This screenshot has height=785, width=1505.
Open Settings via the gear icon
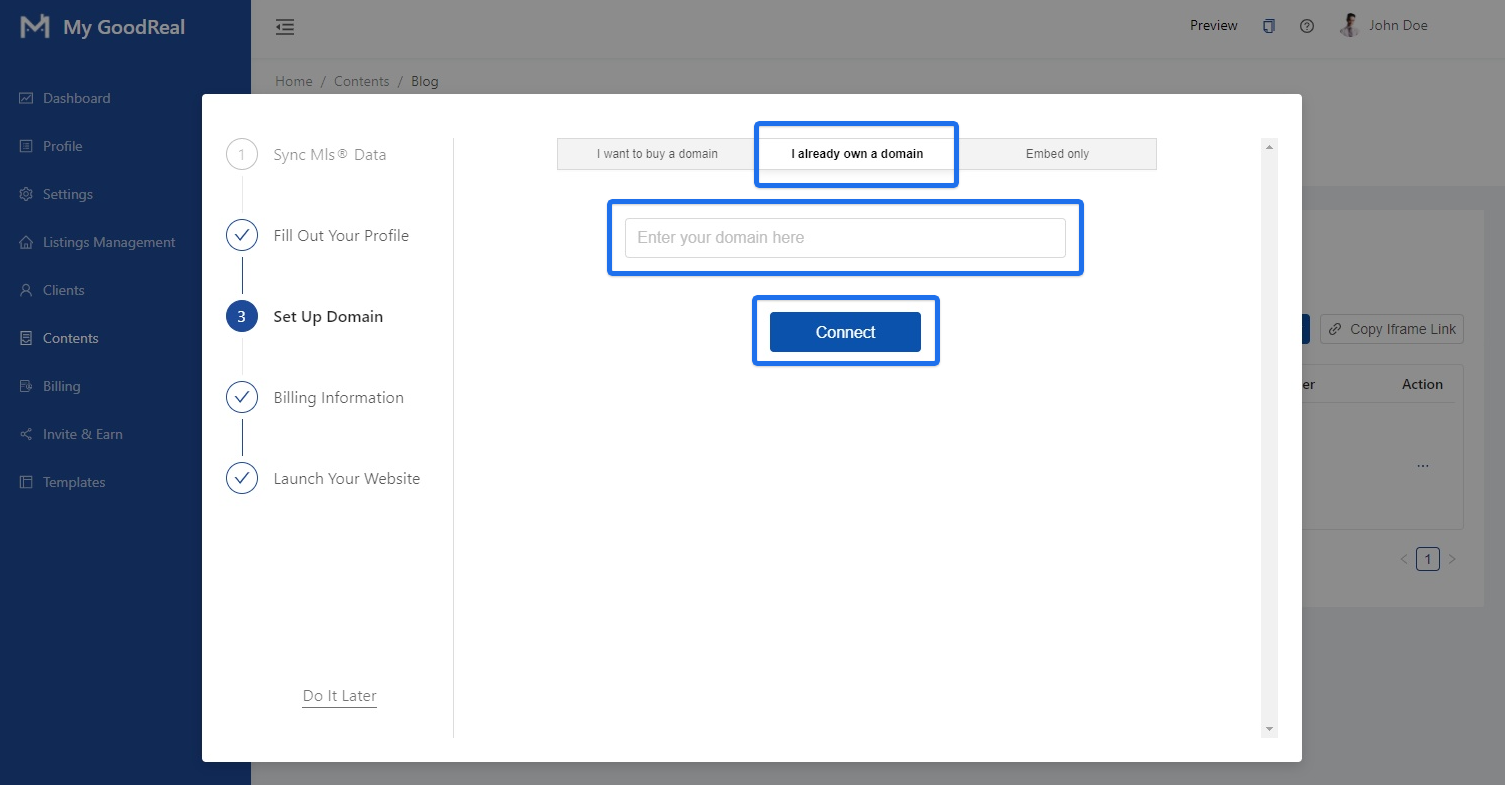pyautogui.click(x=24, y=194)
